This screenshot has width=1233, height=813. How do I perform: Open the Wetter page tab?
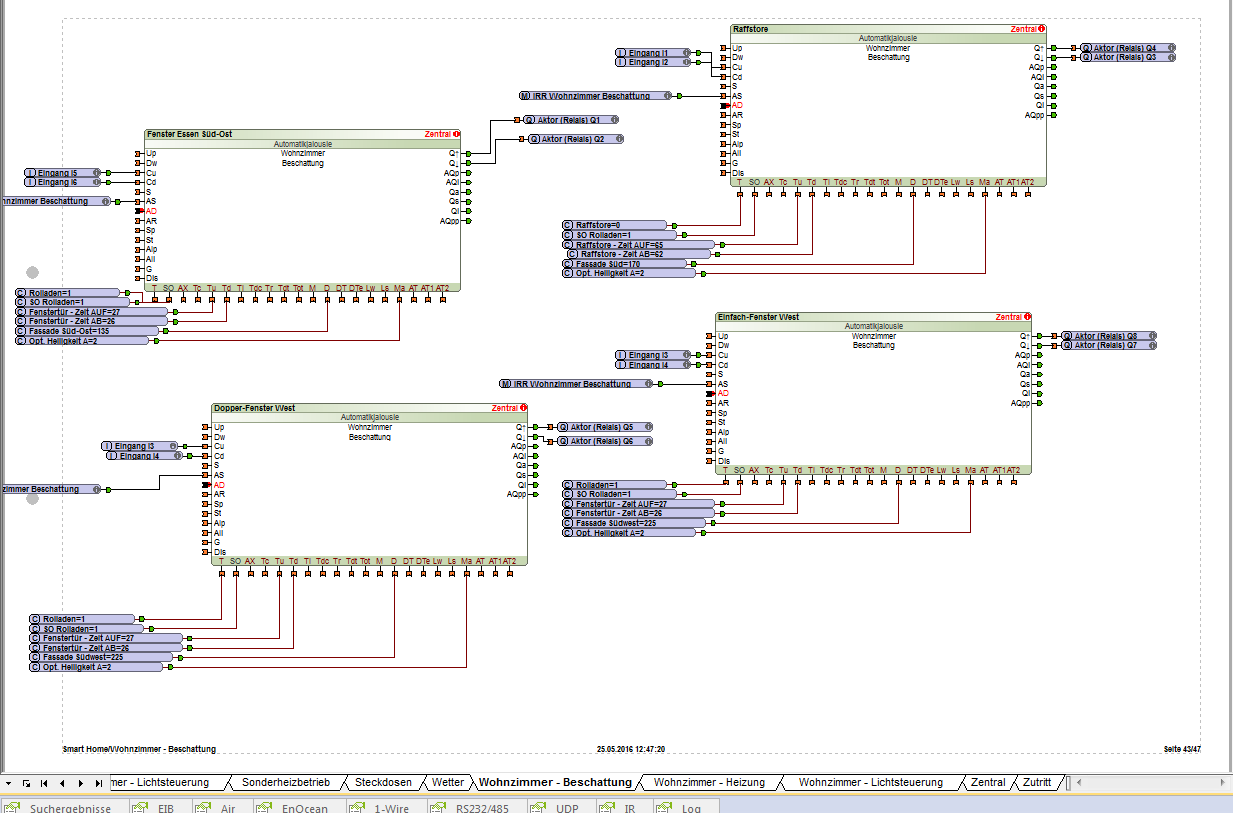tap(448, 782)
